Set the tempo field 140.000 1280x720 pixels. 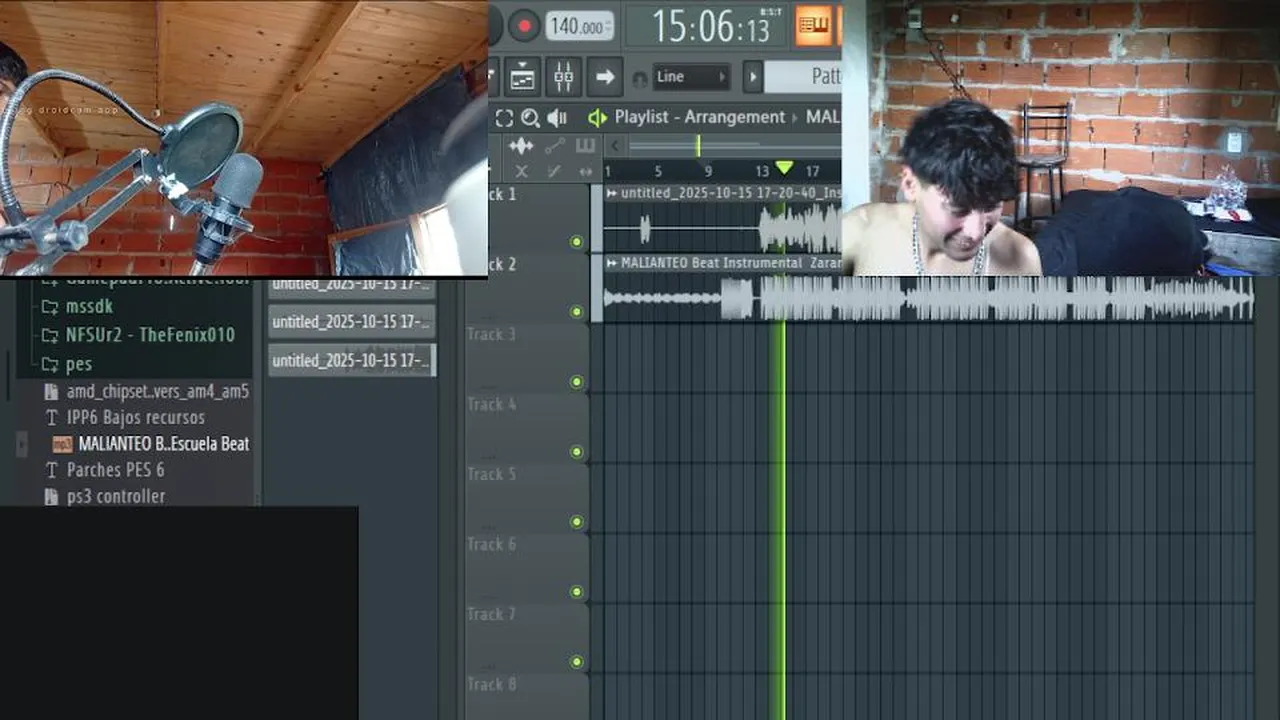pyautogui.click(x=580, y=27)
